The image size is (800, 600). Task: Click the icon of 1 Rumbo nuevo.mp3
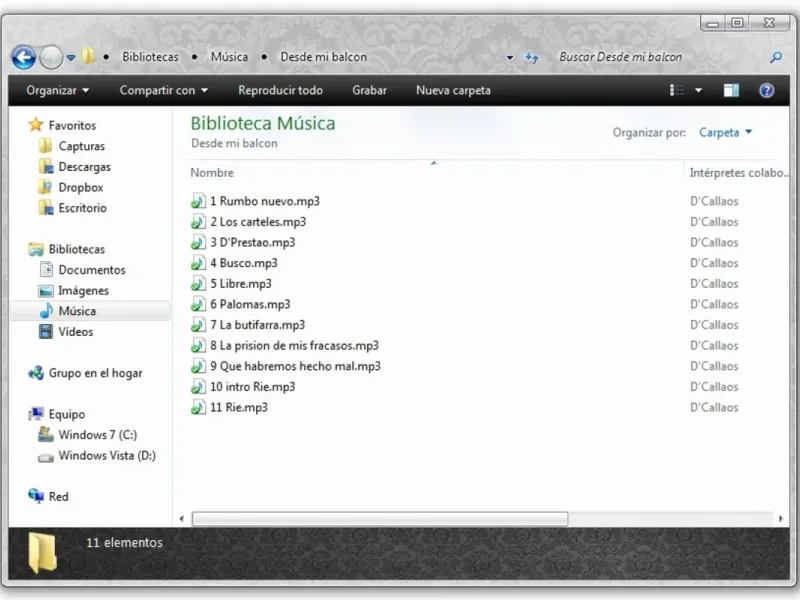(198, 201)
